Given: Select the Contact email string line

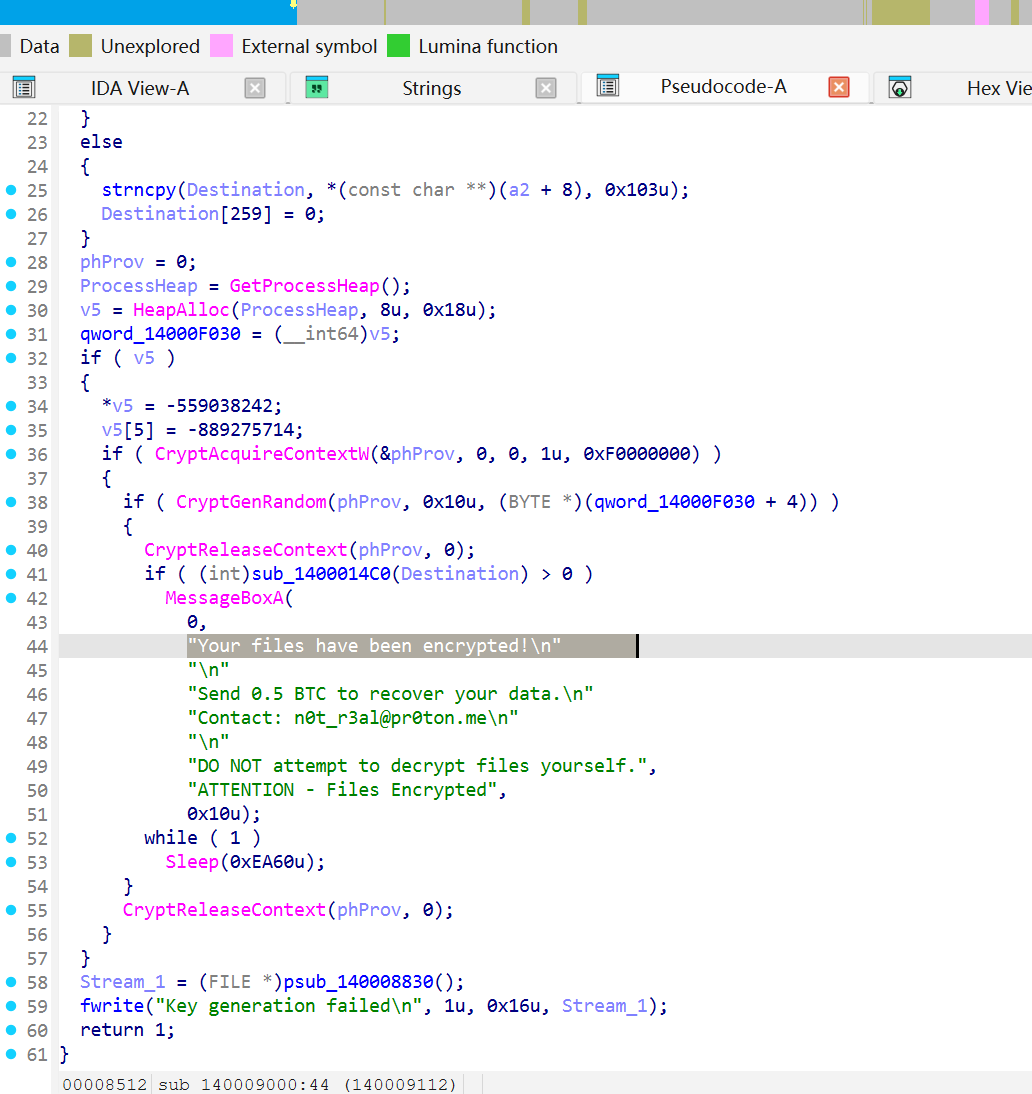Looking at the screenshot, I should 353,718.
